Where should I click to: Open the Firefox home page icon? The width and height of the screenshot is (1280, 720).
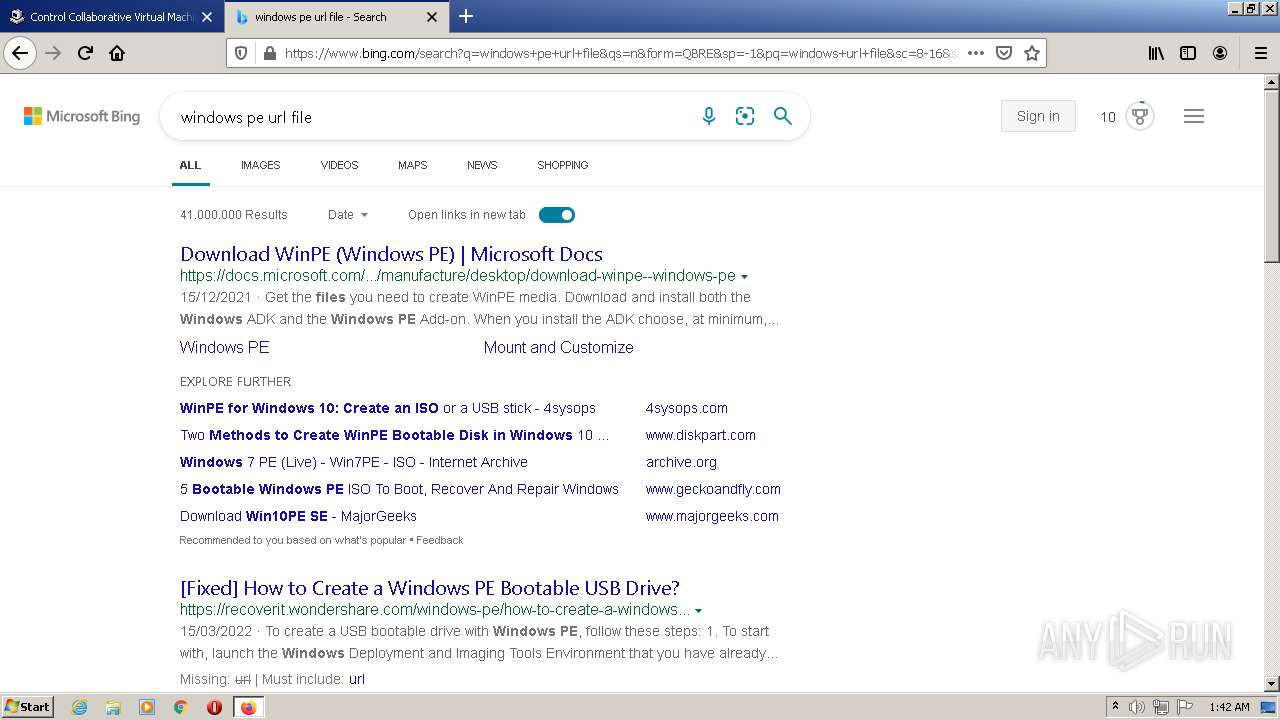pos(117,53)
